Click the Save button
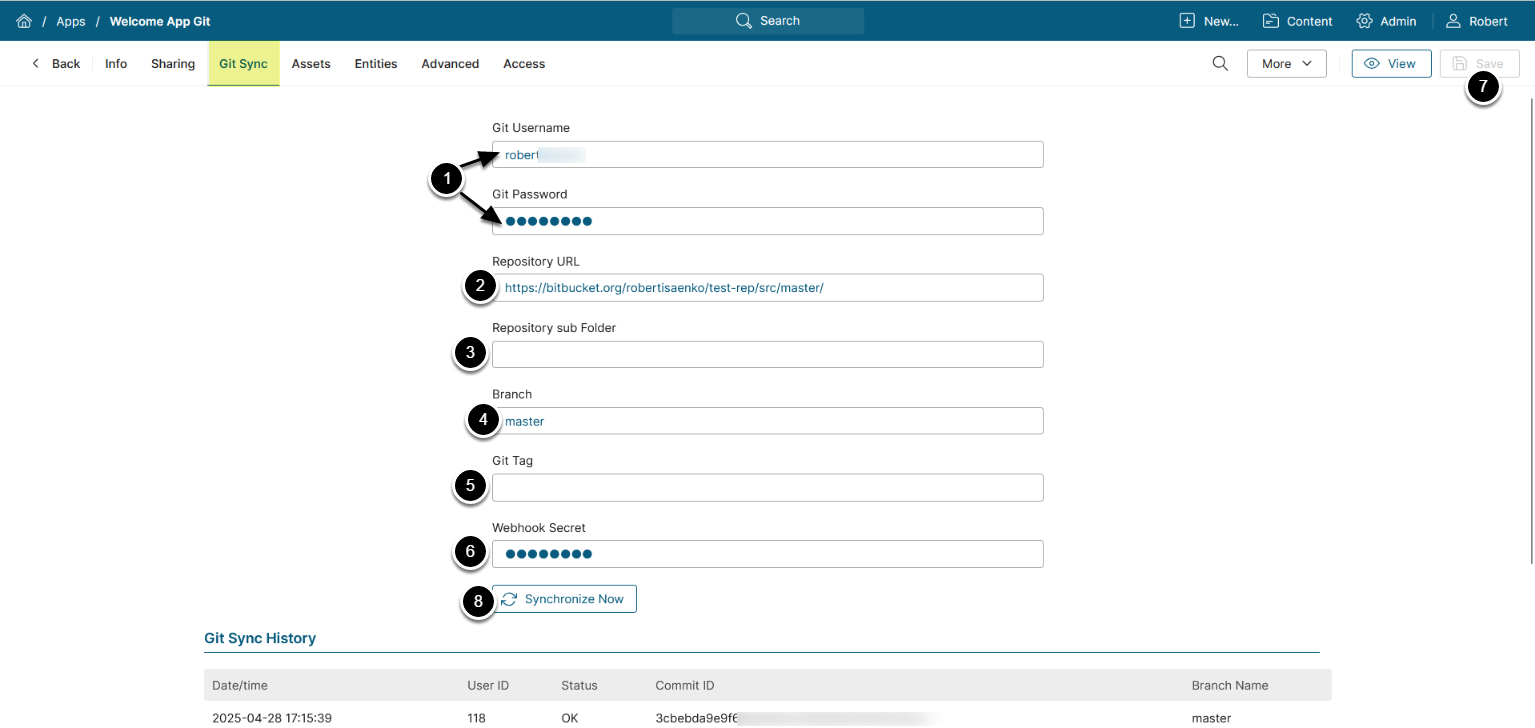1535x728 pixels. coord(1479,63)
